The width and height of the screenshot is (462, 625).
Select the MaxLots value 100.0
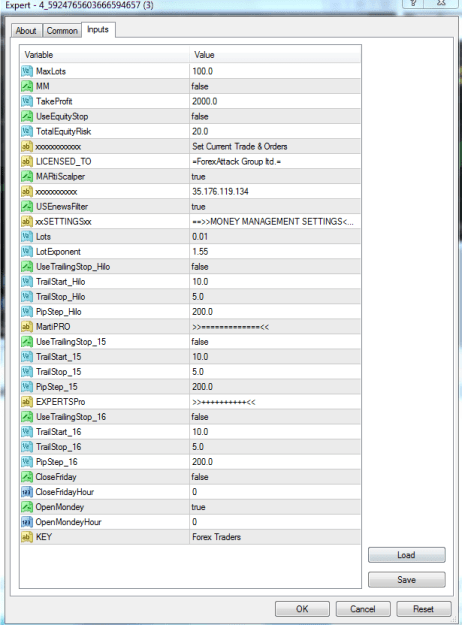tap(202, 71)
